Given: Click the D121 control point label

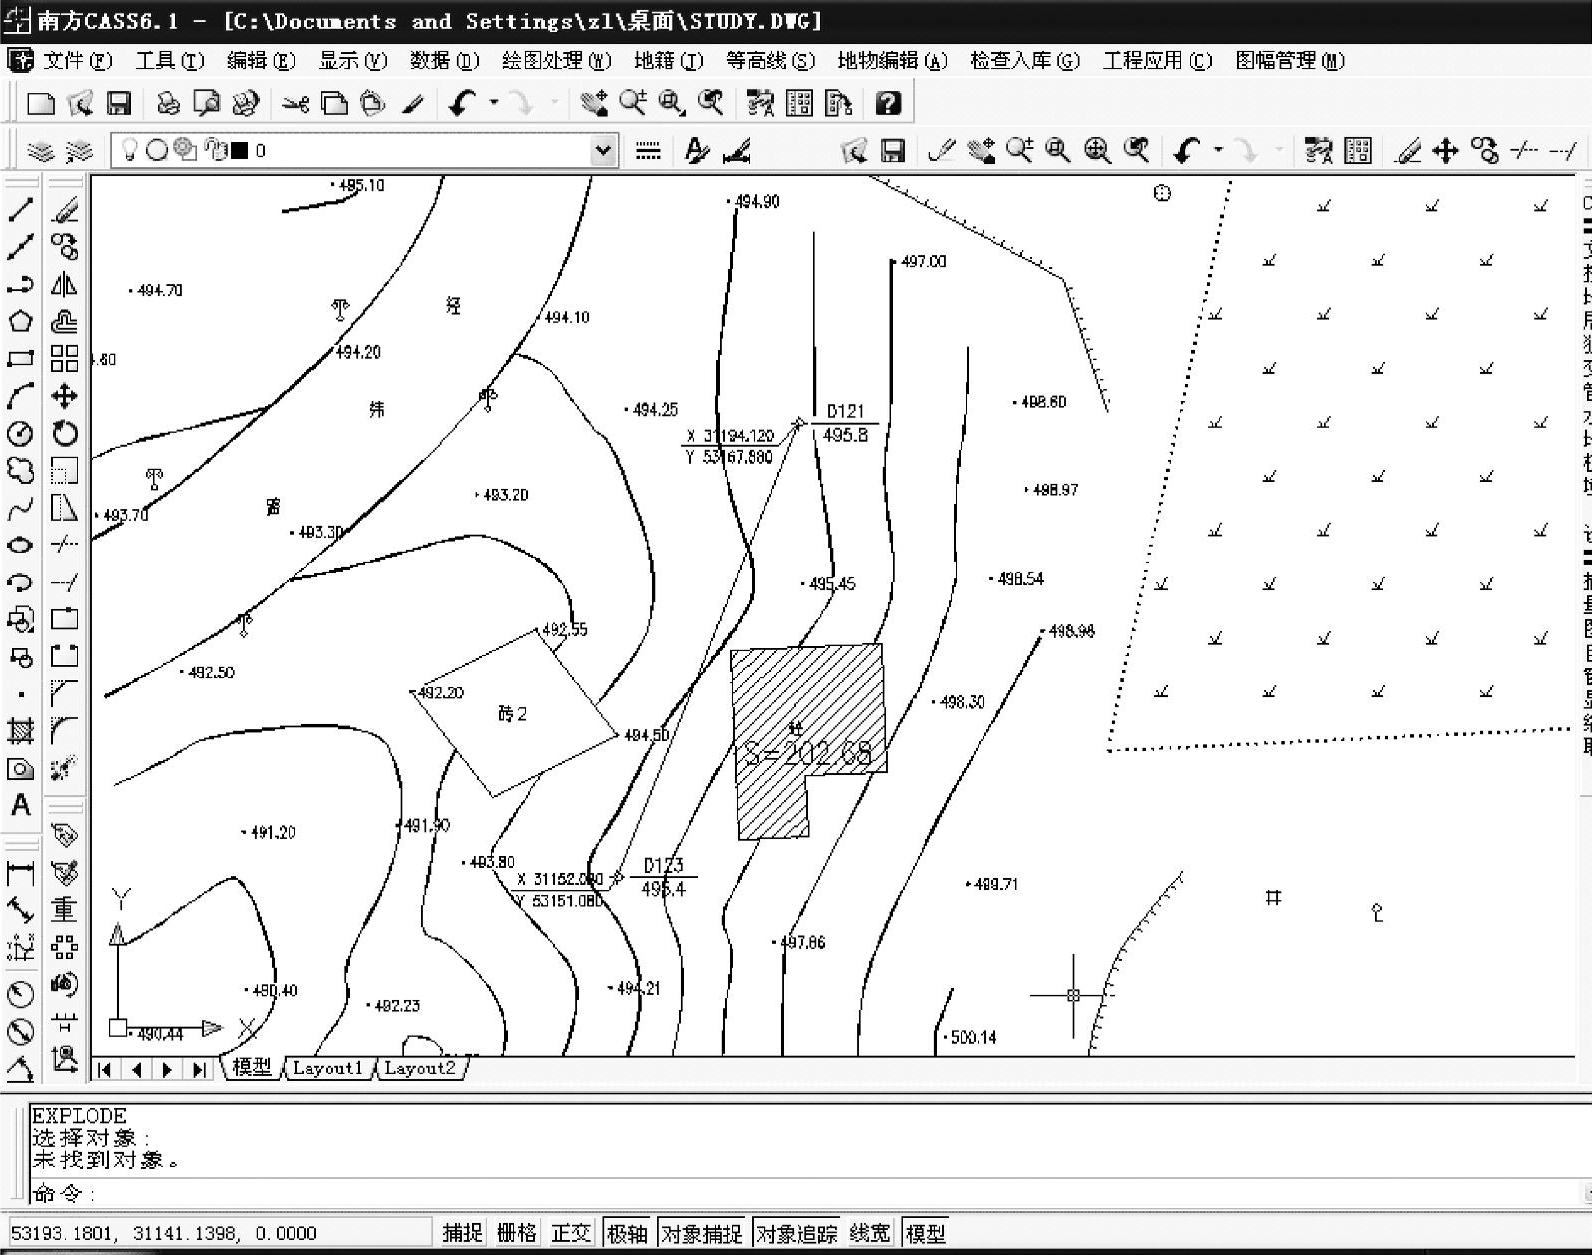Looking at the screenshot, I should tap(845, 411).
